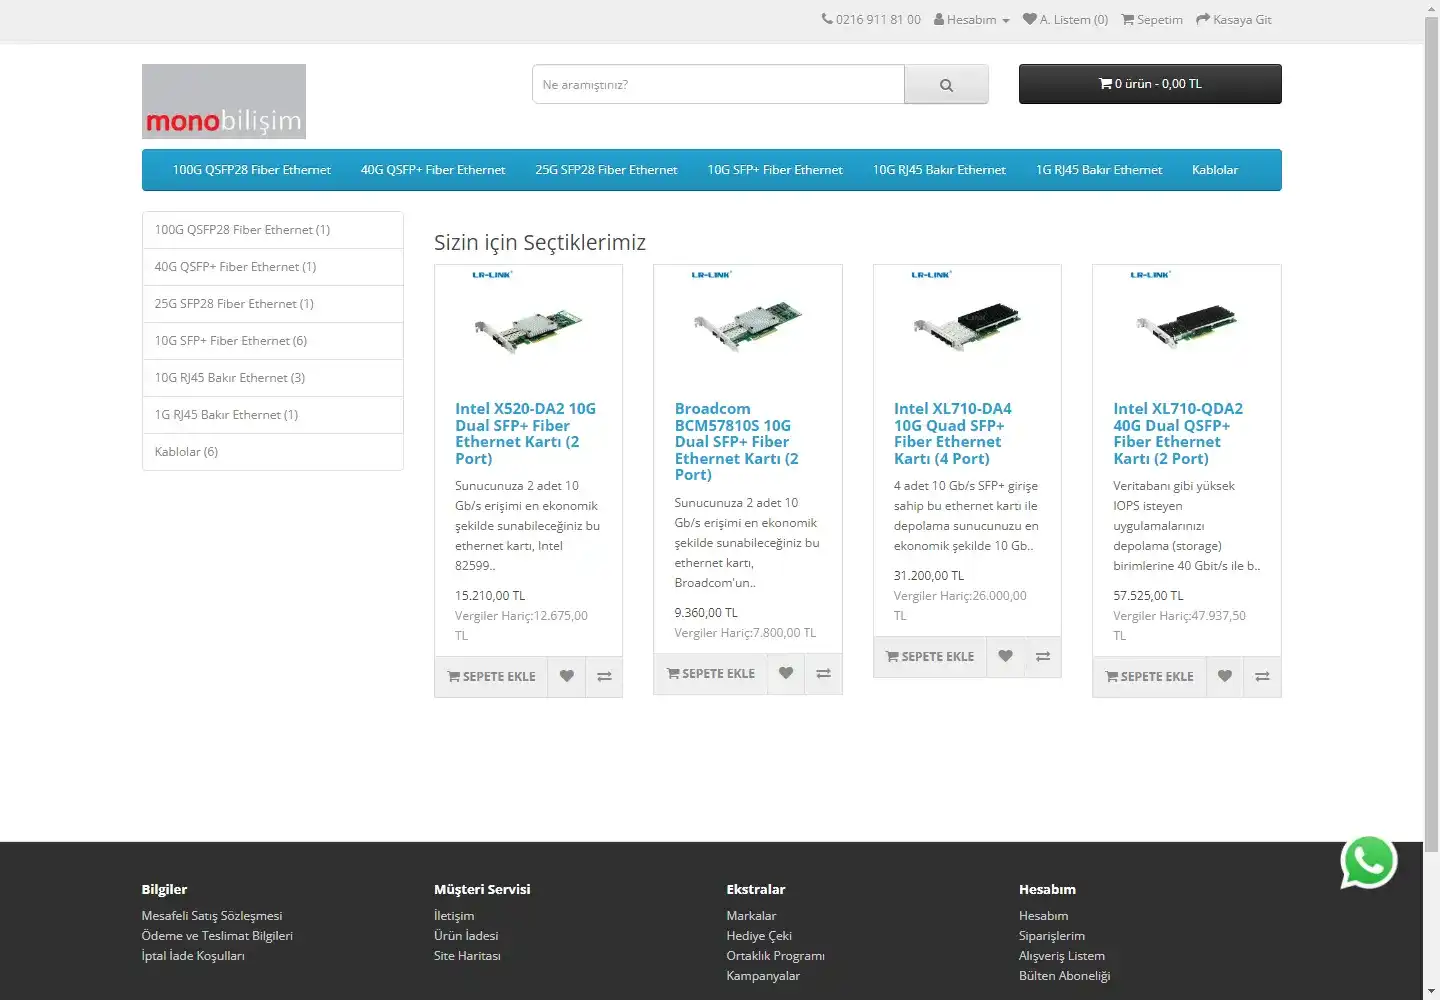Click Sepete Ekle for Intel XL710-DA4
The image size is (1440, 1000).
coord(930,657)
